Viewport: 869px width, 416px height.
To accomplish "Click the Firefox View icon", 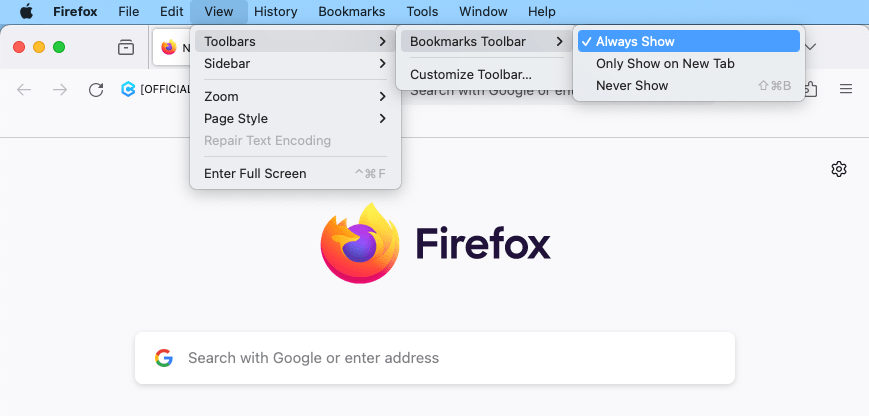I will point(126,48).
